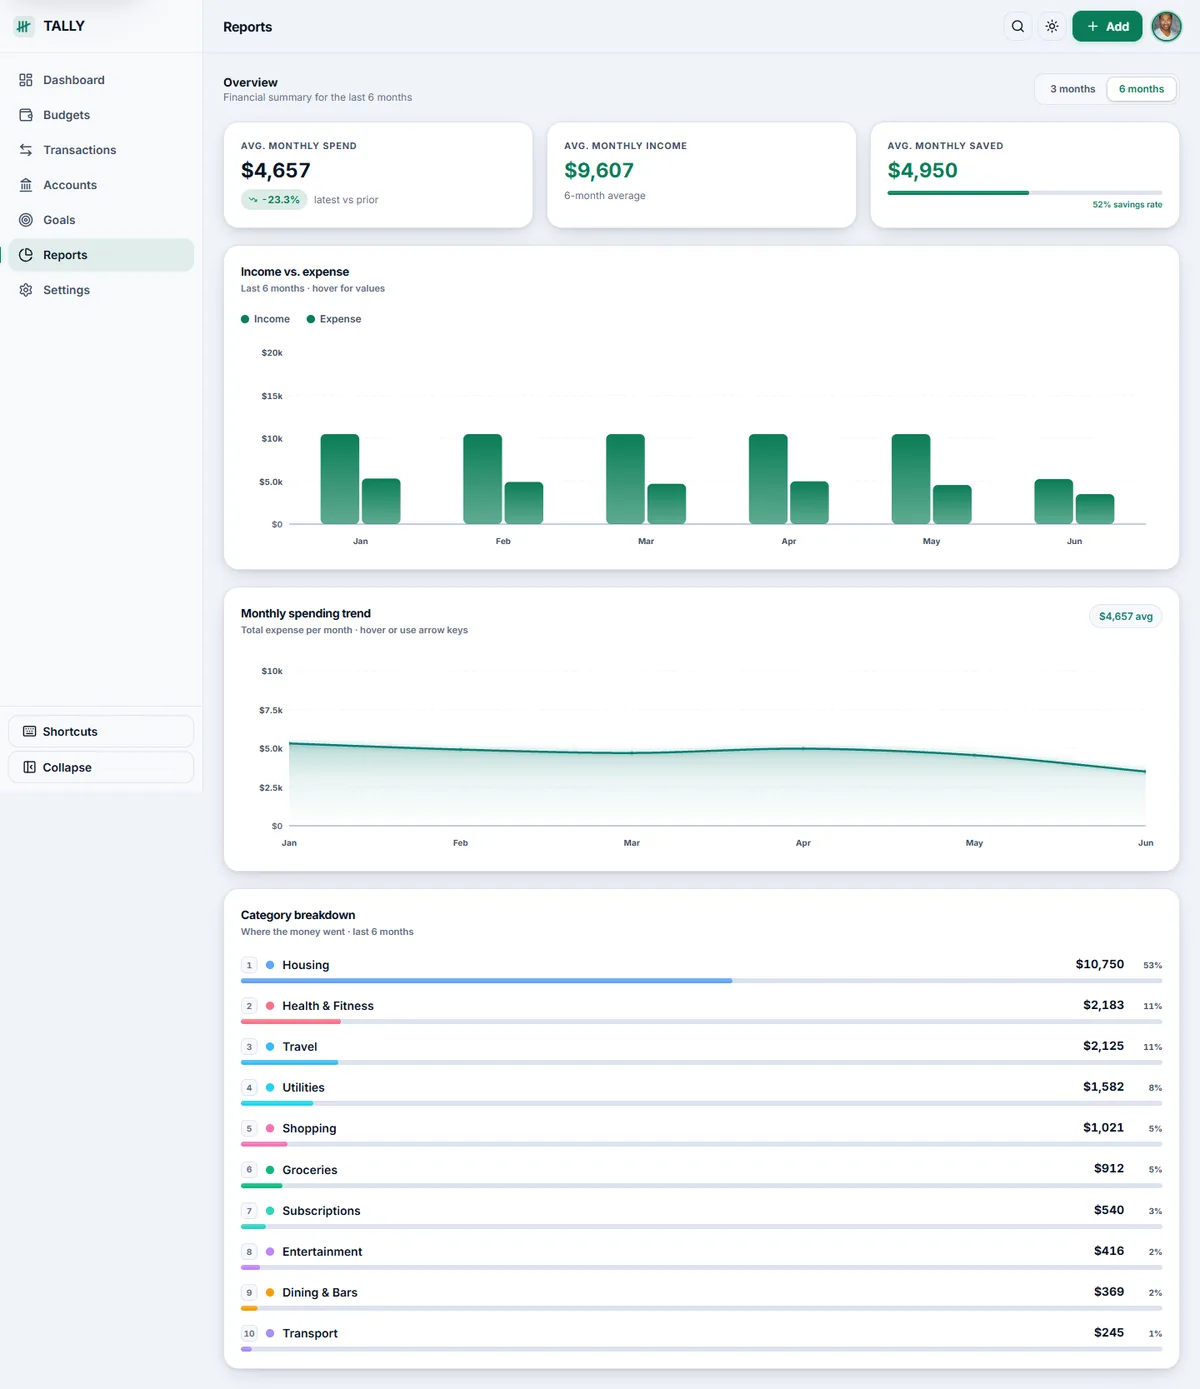Open the Accounts section
The height and width of the screenshot is (1389, 1200).
[x=101, y=185]
